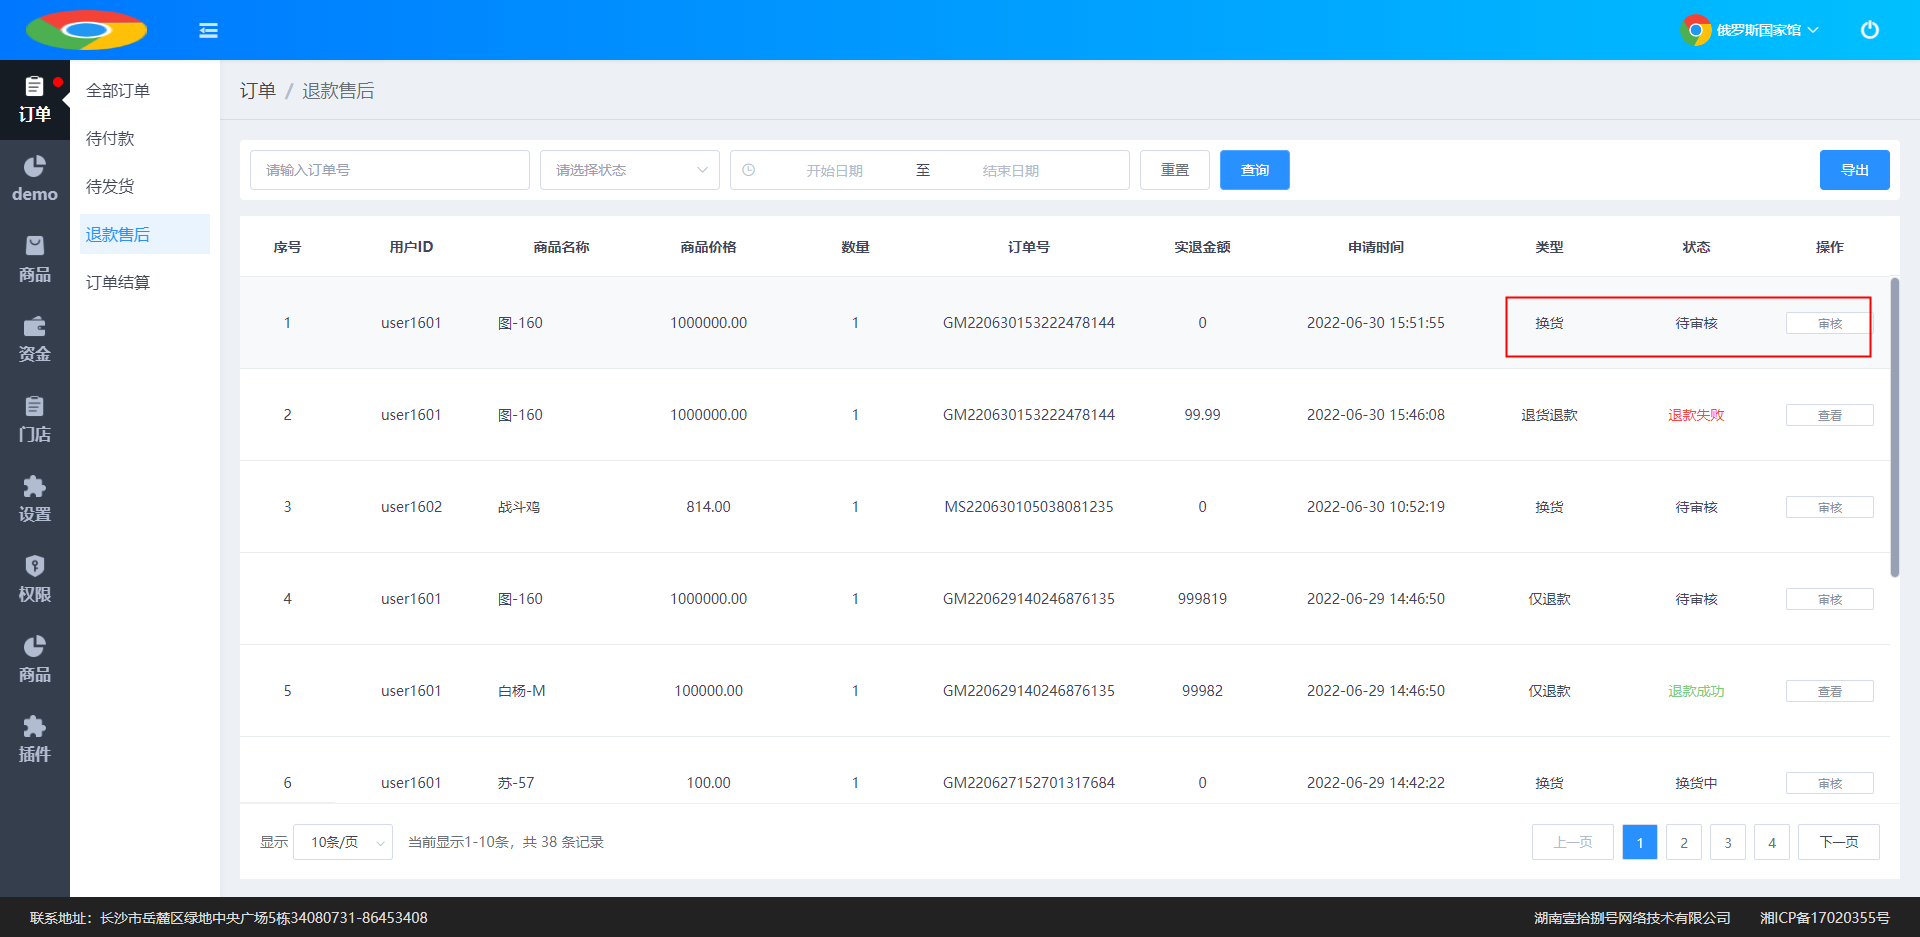Click 审核 for the 战斗鸡 row
Image resolution: width=1920 pixels, height=937 pixels.
point(1830,507)
